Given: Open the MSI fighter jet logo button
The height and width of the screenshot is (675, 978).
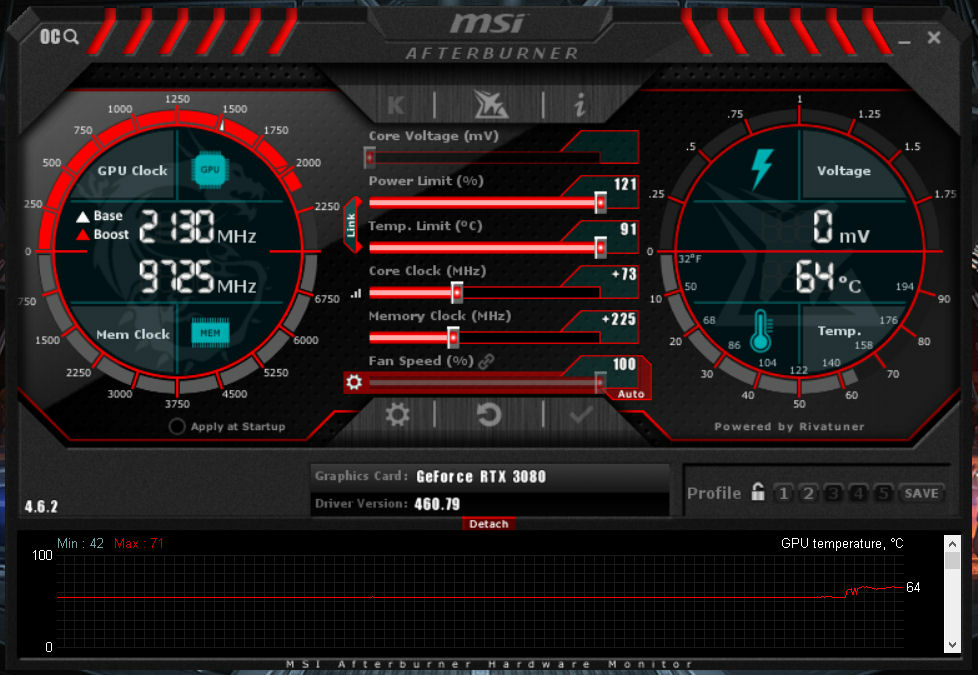Looking at the screenshot, I should click(x=491, y=104).
